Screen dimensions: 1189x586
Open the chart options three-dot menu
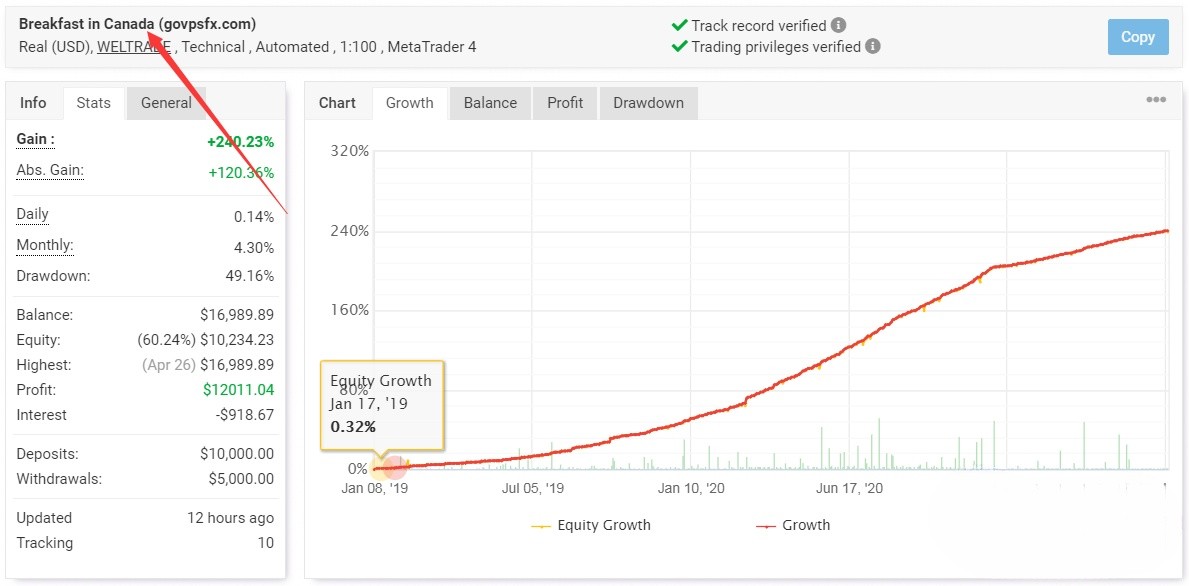tap(1156, 100)
